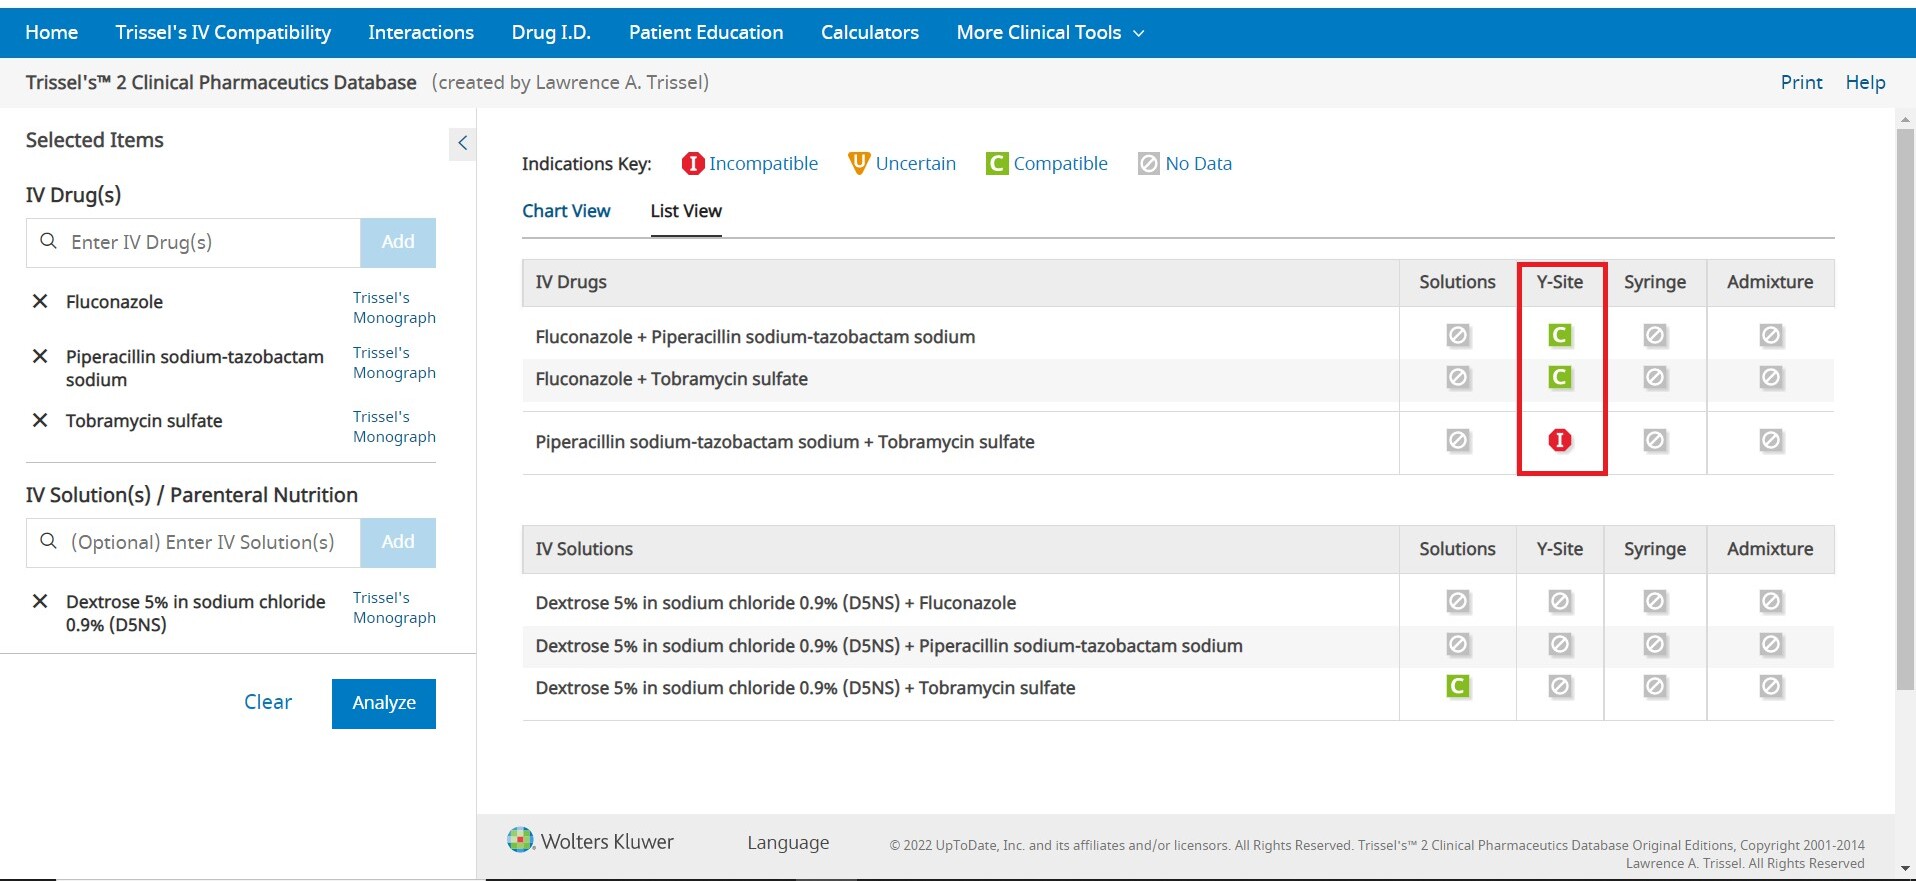Click Fluconazole + Tobramycin Syringe no-data icon
The image size is (1916, 881).
click(x=1654, y=377)
